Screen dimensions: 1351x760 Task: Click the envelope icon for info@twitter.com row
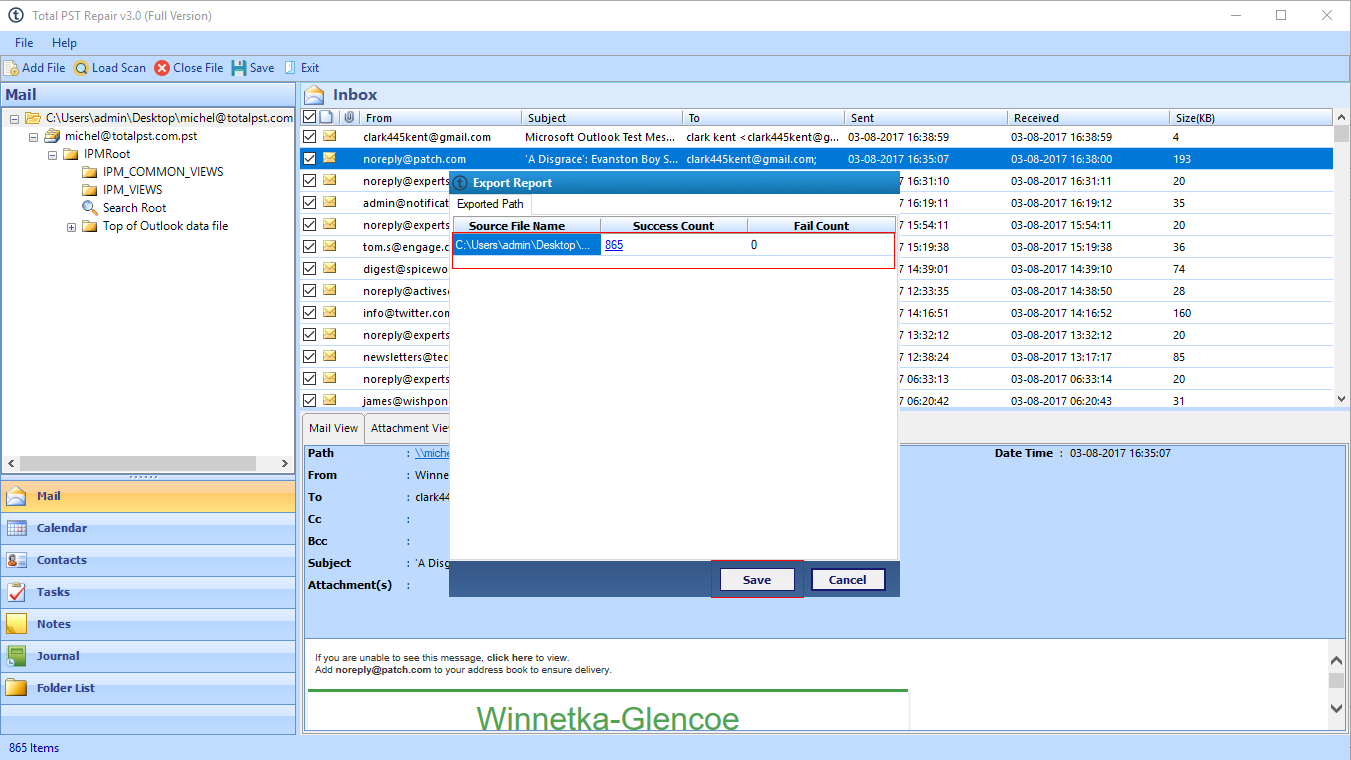[329, 313]
